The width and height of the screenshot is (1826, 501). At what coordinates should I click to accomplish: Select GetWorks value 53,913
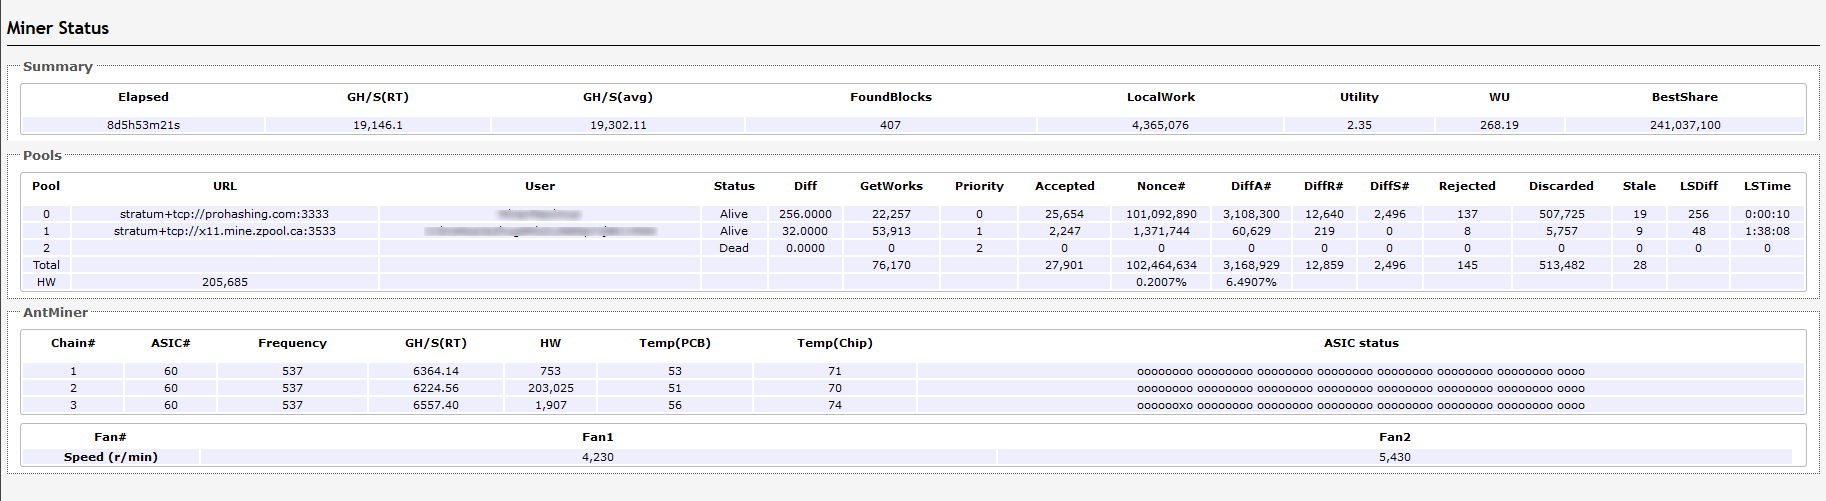[x=891, y=231]
